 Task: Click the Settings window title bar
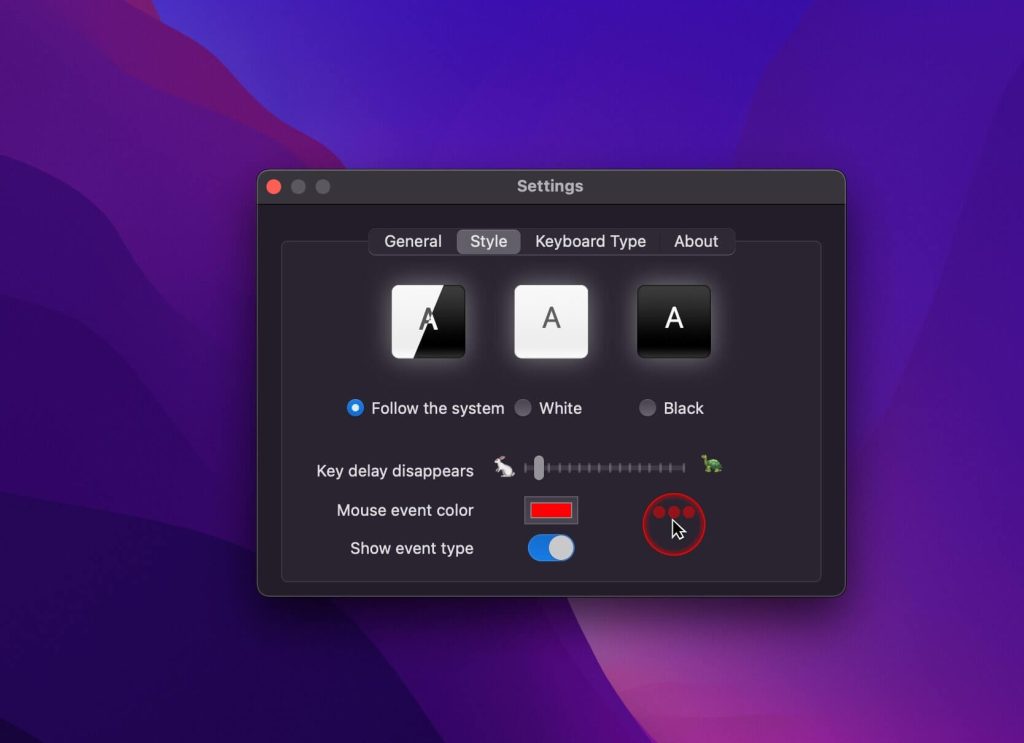pos(550,186)
